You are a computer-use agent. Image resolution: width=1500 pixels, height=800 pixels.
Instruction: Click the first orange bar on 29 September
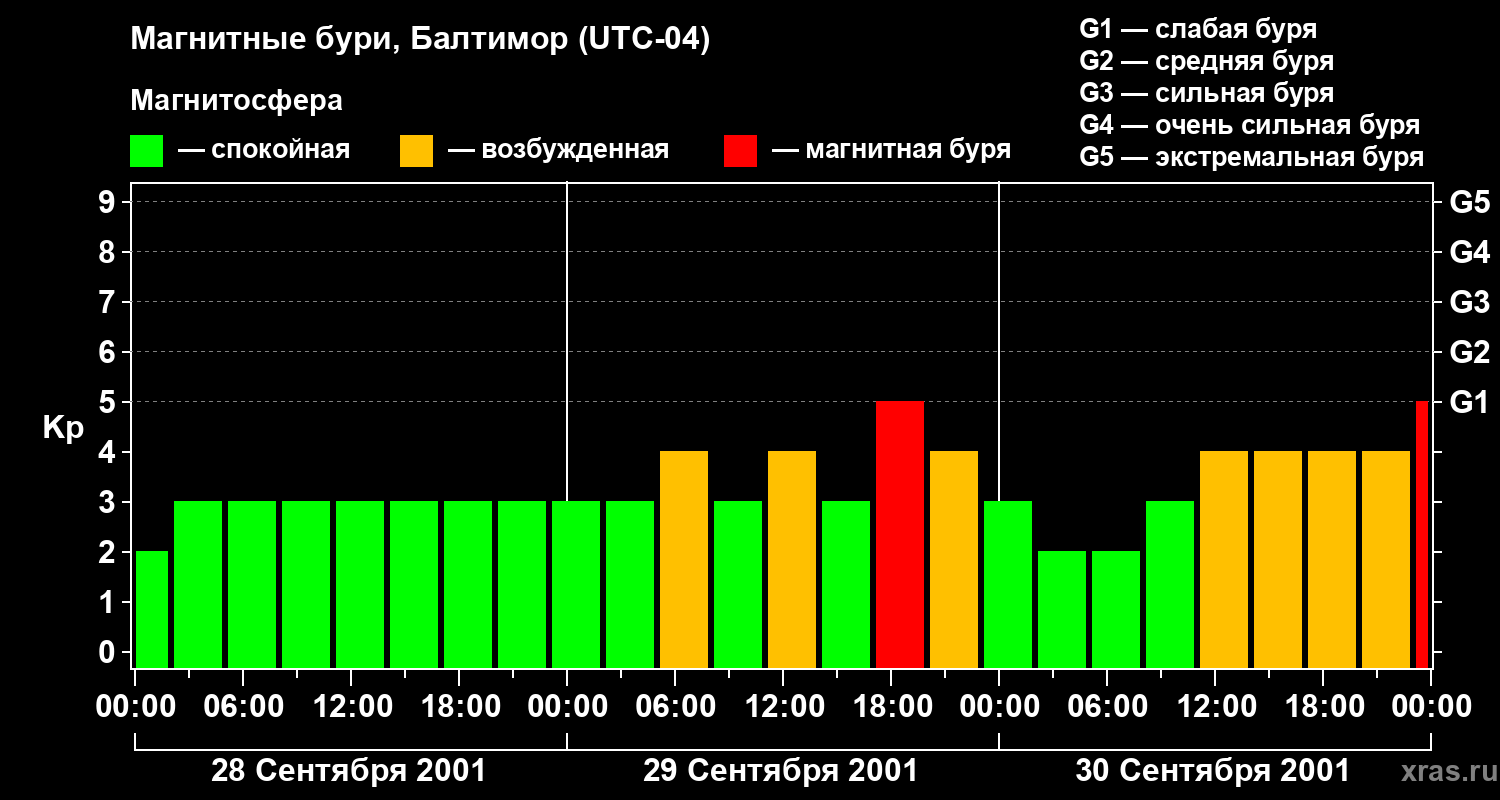(x=684, y=560)
